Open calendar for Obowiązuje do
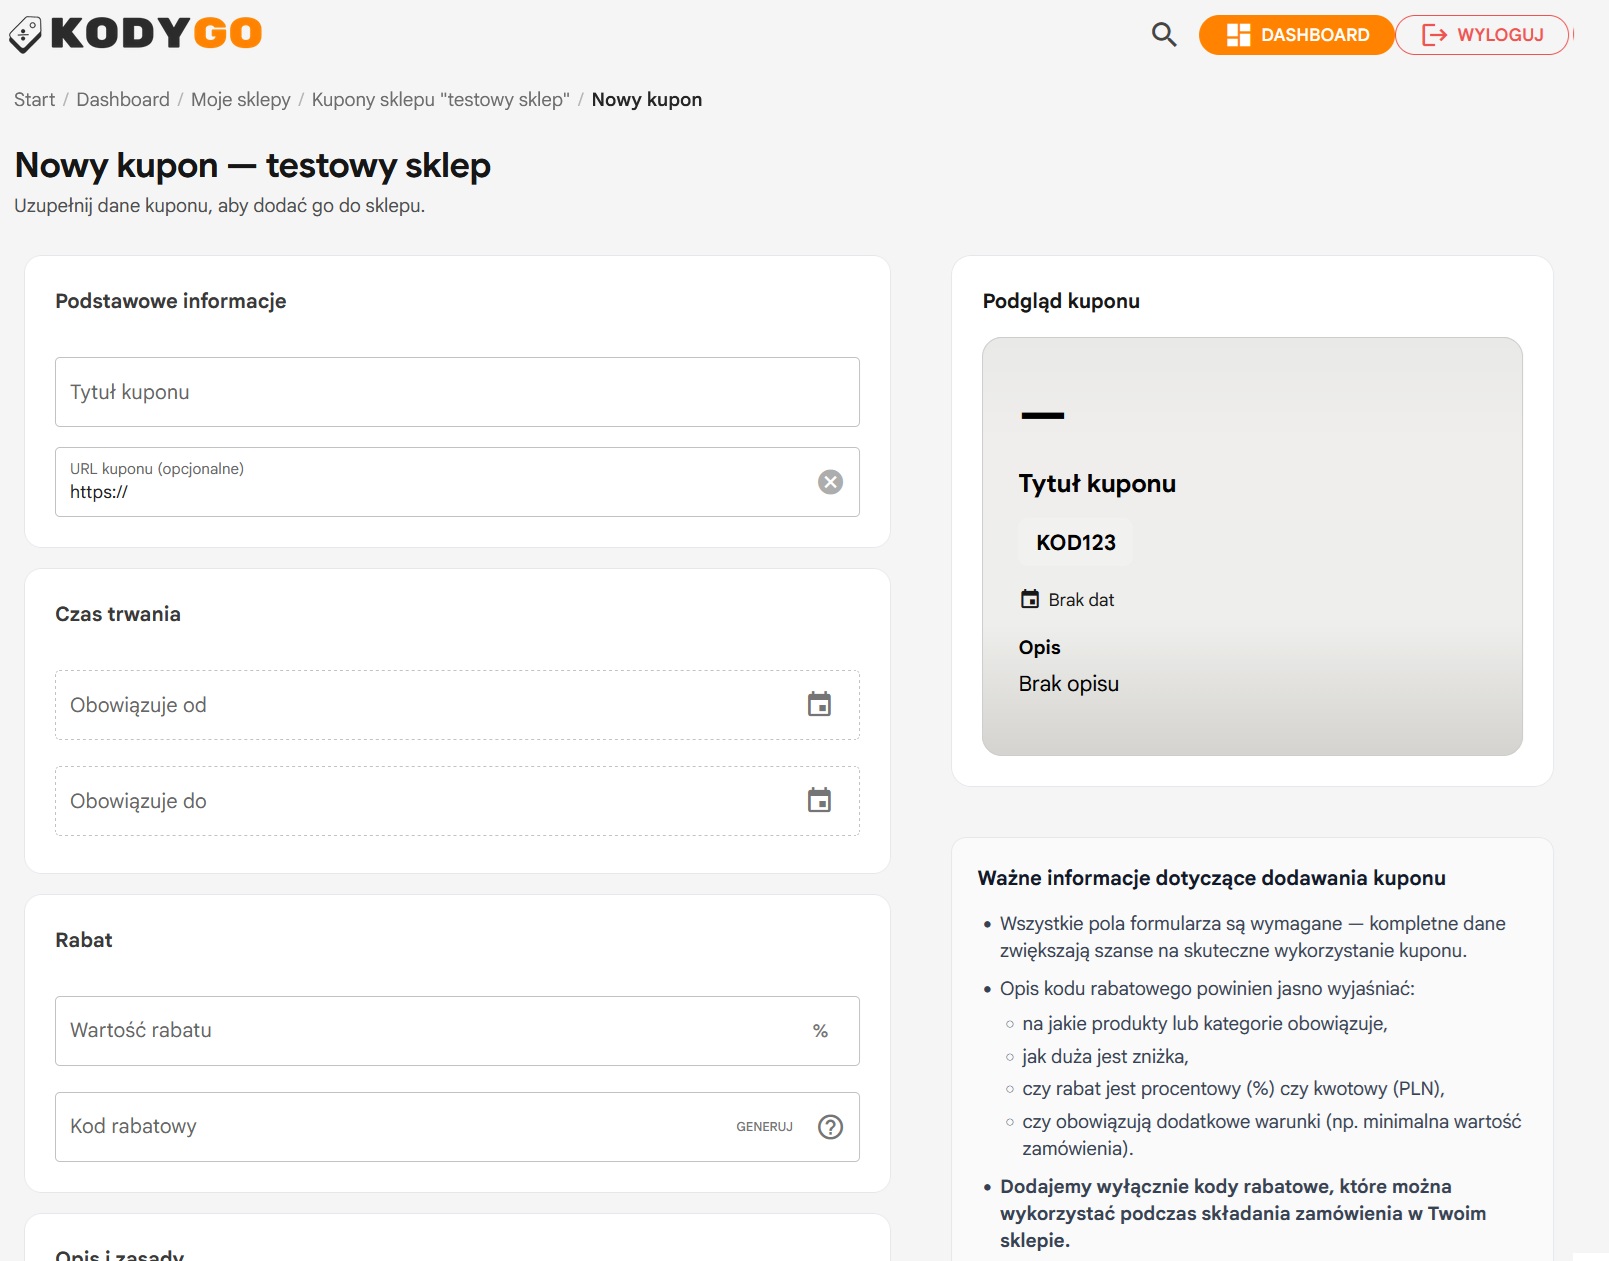Viewport: 1609px width, 1261px height. tap(819, 801)
